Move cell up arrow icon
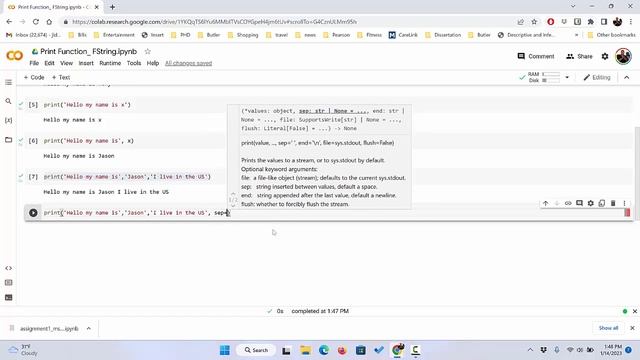Image resolution: width=640 pixels, height=360 pixels. [x=546, y=203]
